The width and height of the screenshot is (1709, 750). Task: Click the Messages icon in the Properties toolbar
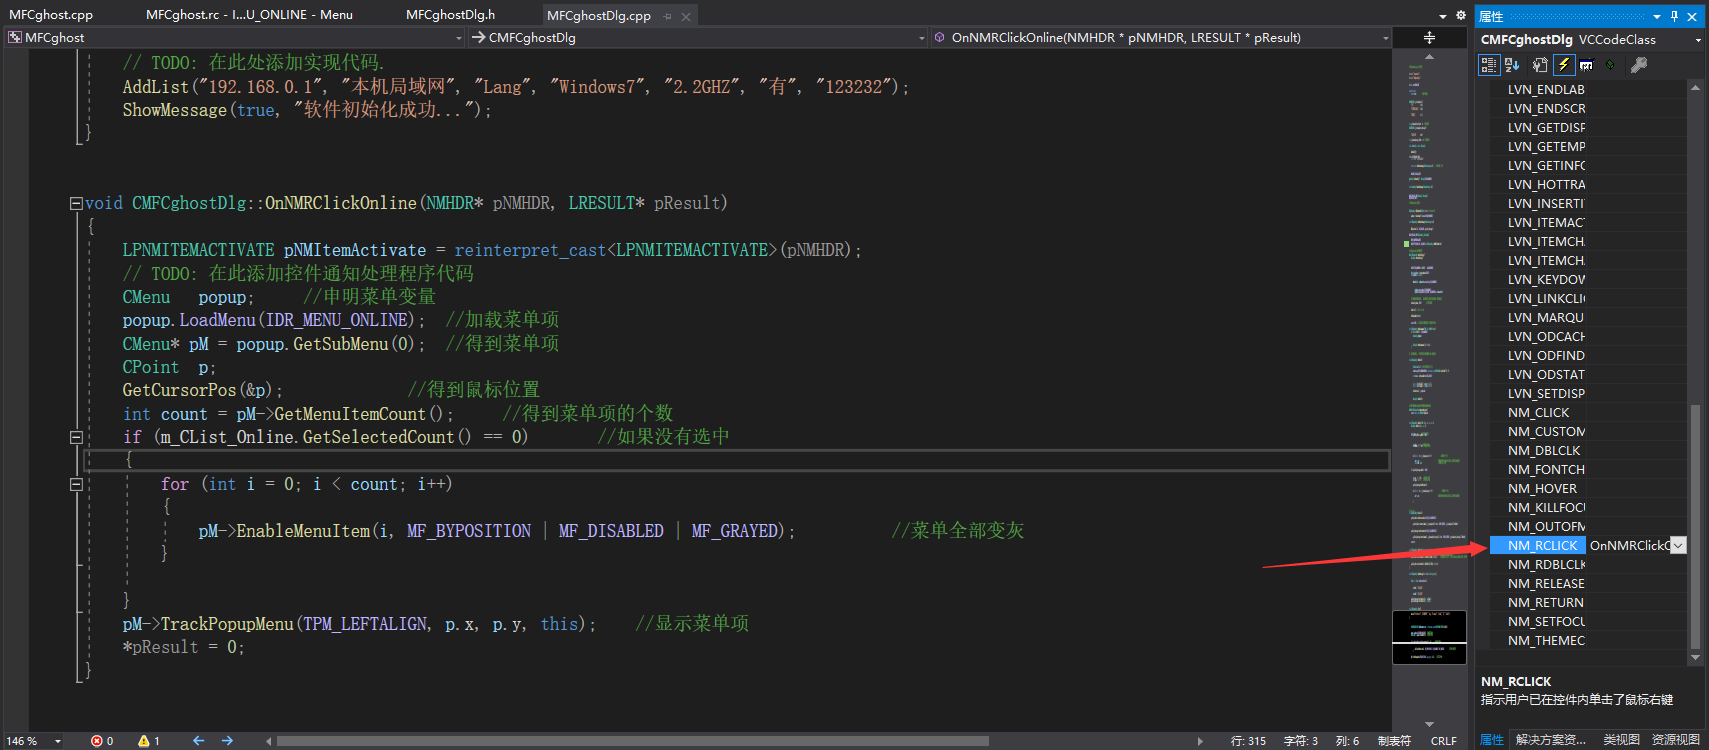pyautogui.click(x=1587, y=65)
